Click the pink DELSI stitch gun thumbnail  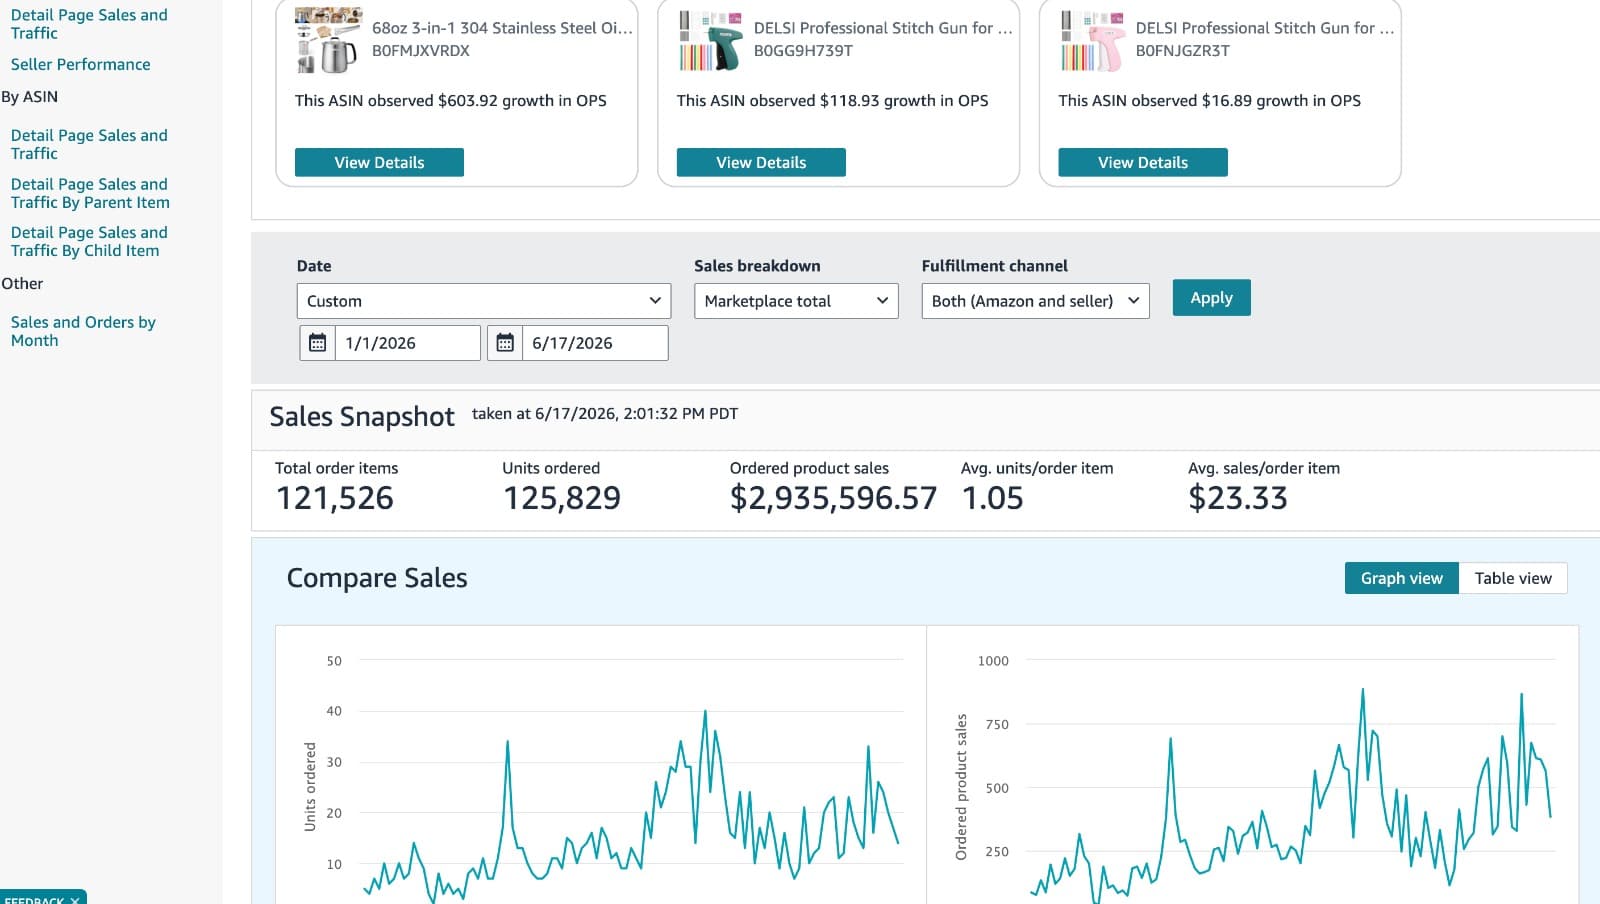(x=1093, y=40)
